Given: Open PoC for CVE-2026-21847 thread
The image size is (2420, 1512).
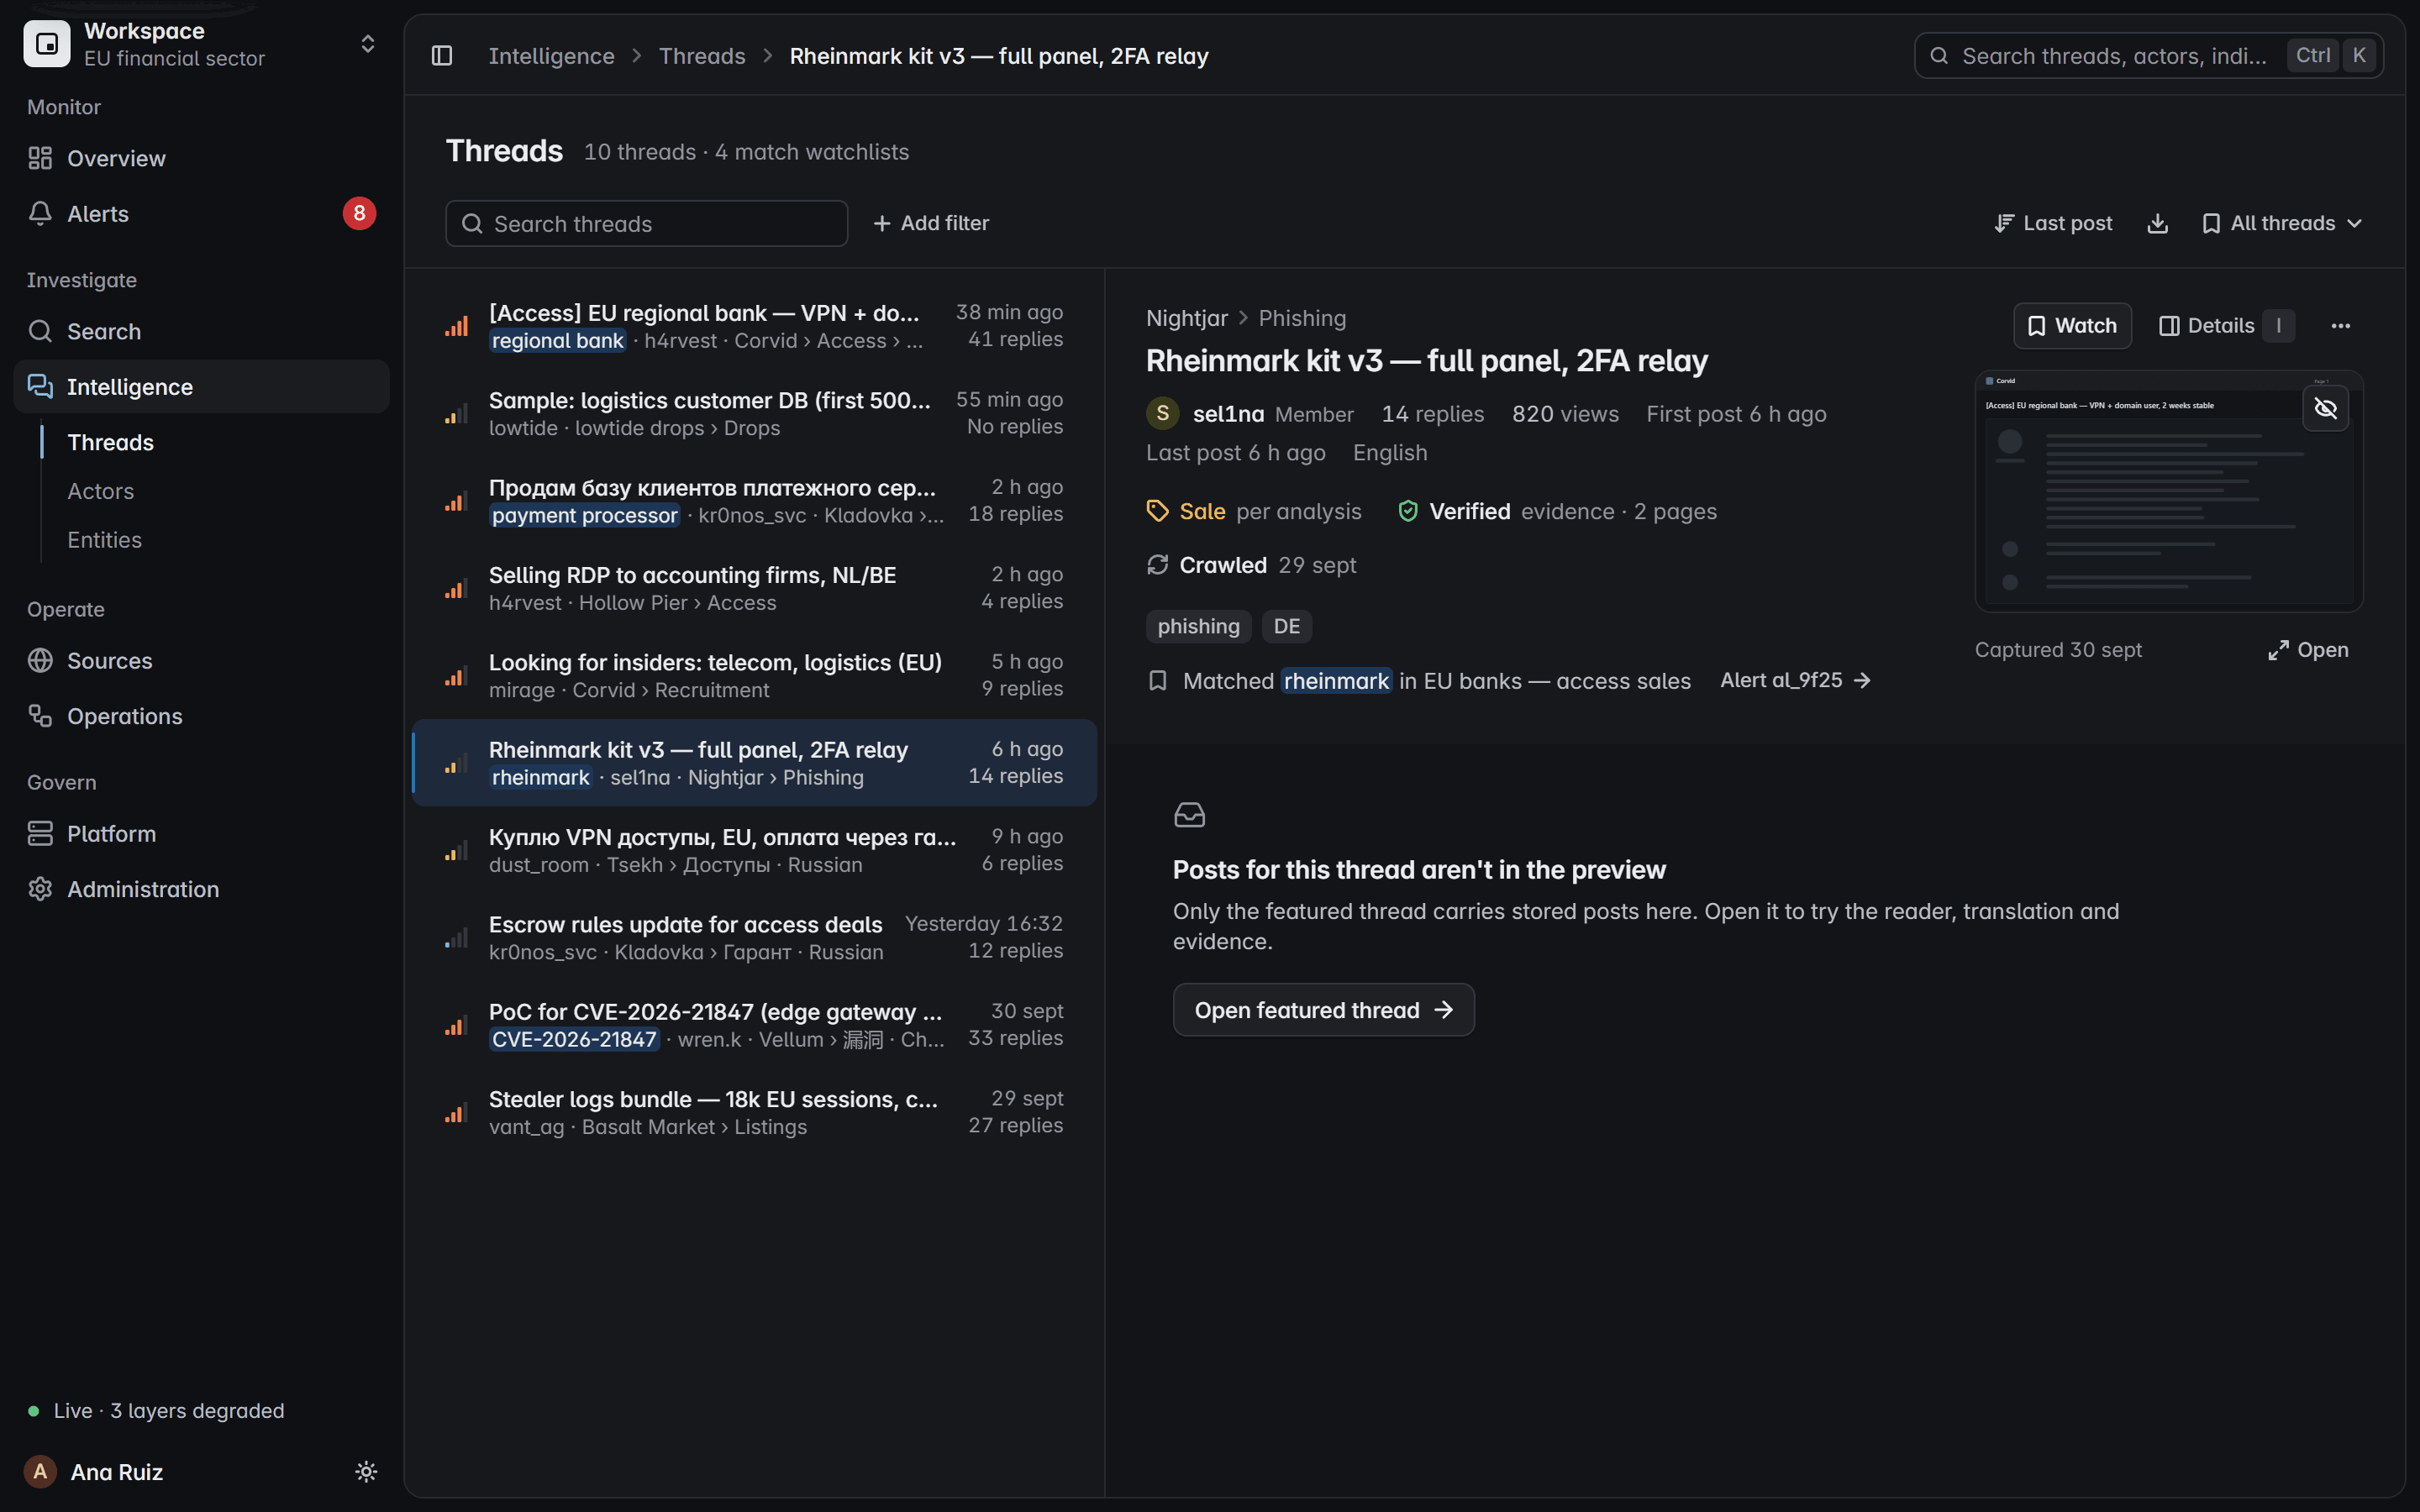Looking at the screenshot, I should 755,1025.
